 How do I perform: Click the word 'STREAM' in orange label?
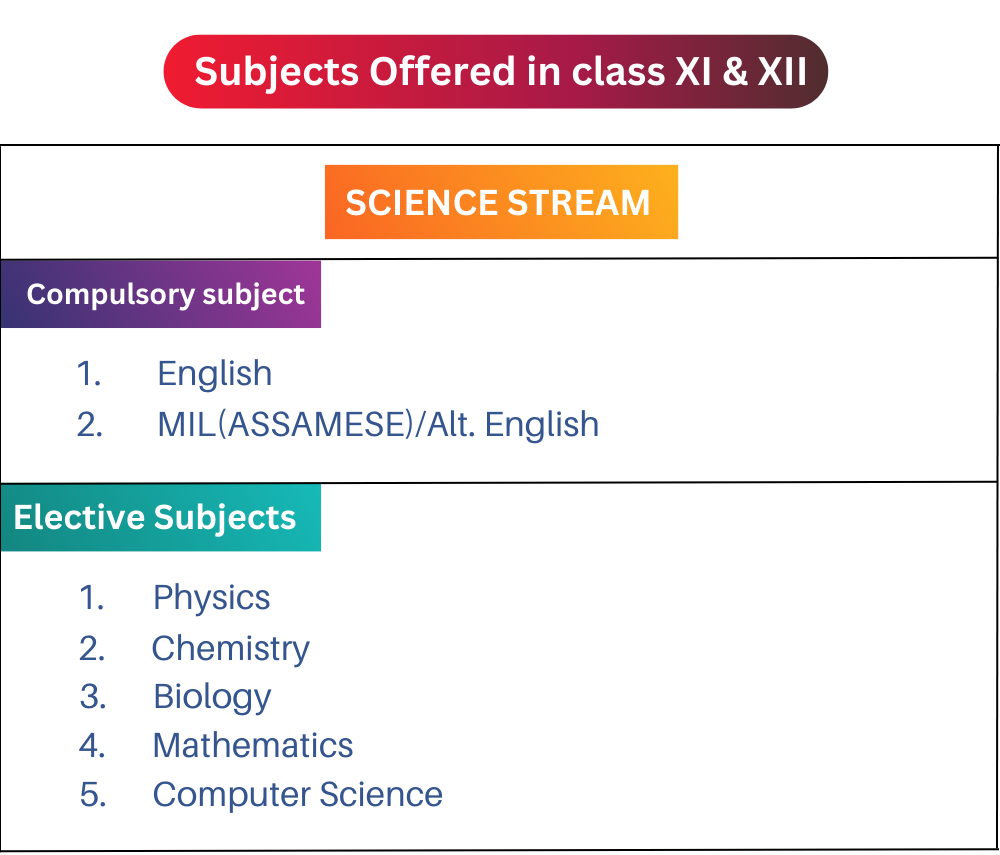tap(579, 203)
